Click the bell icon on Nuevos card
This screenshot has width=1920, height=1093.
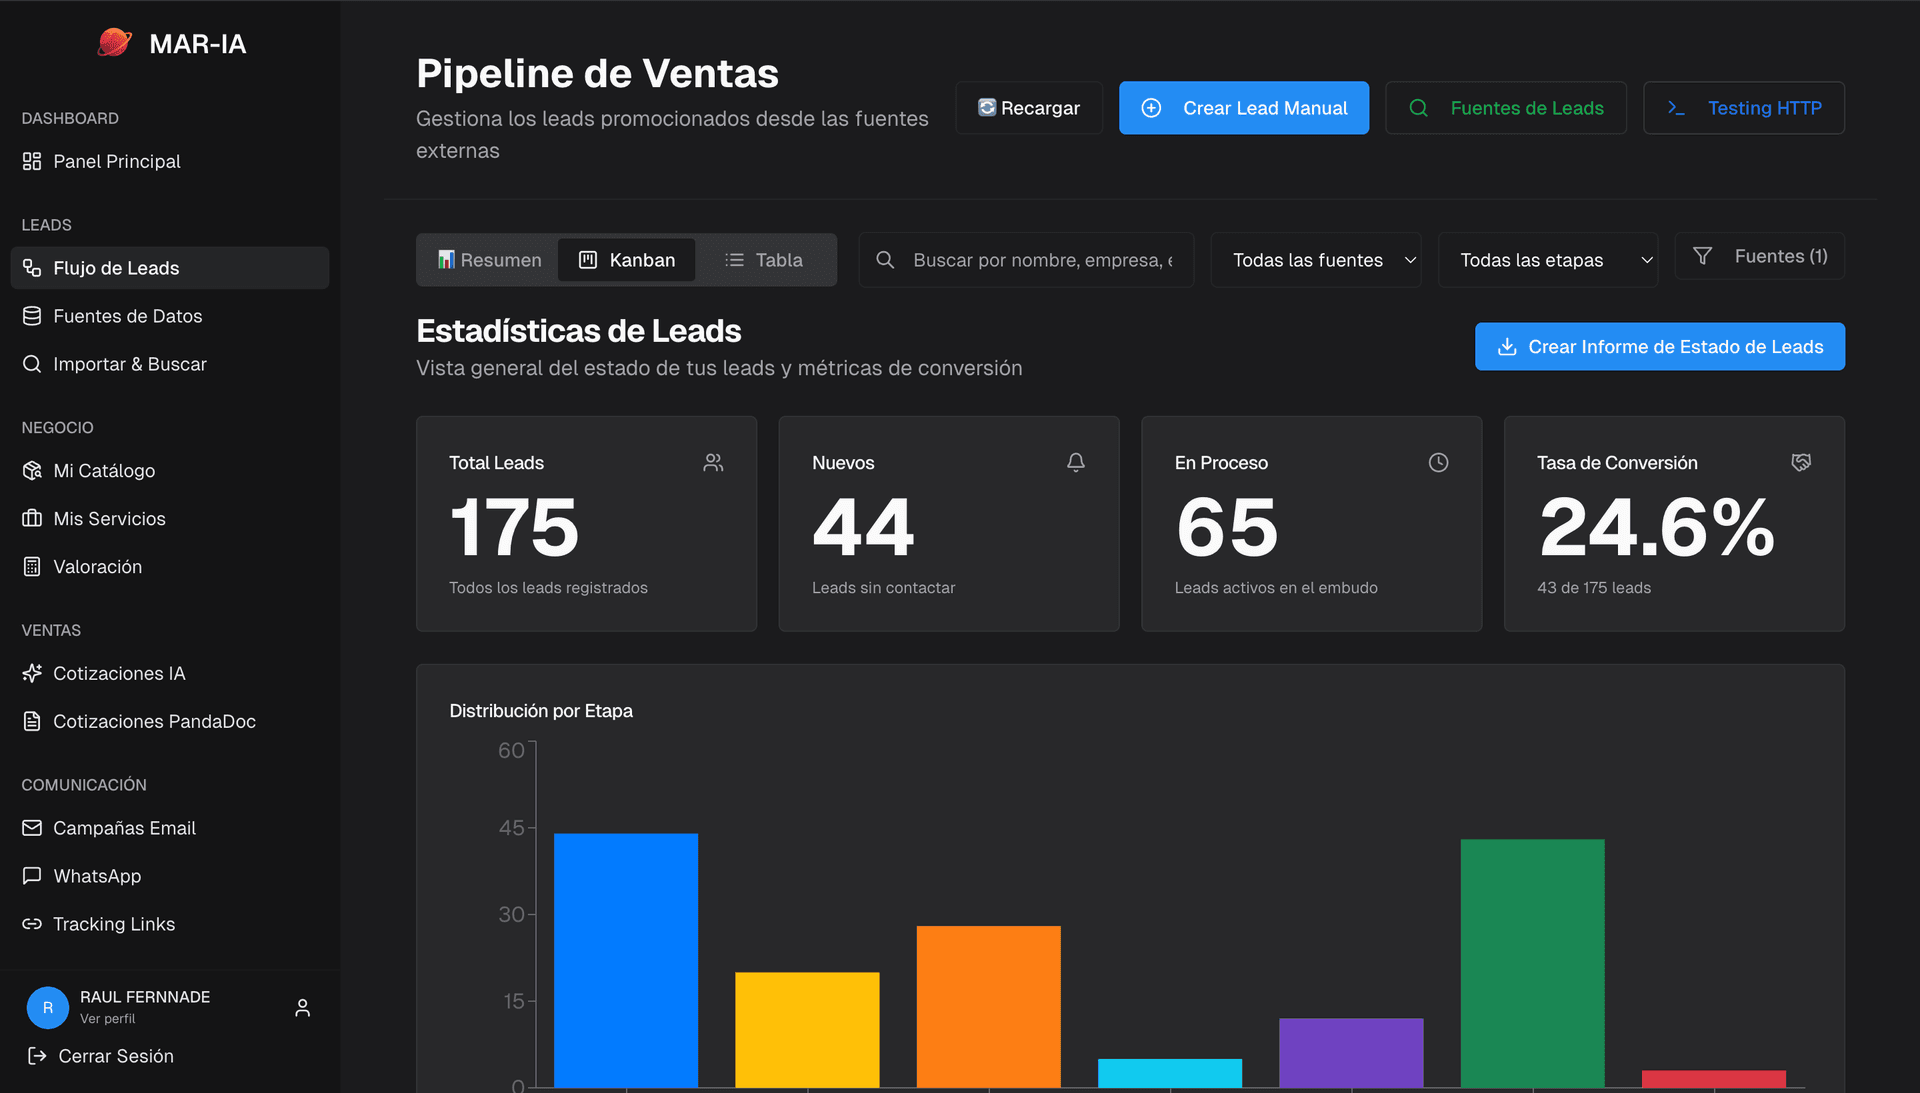pos(1075,462)
